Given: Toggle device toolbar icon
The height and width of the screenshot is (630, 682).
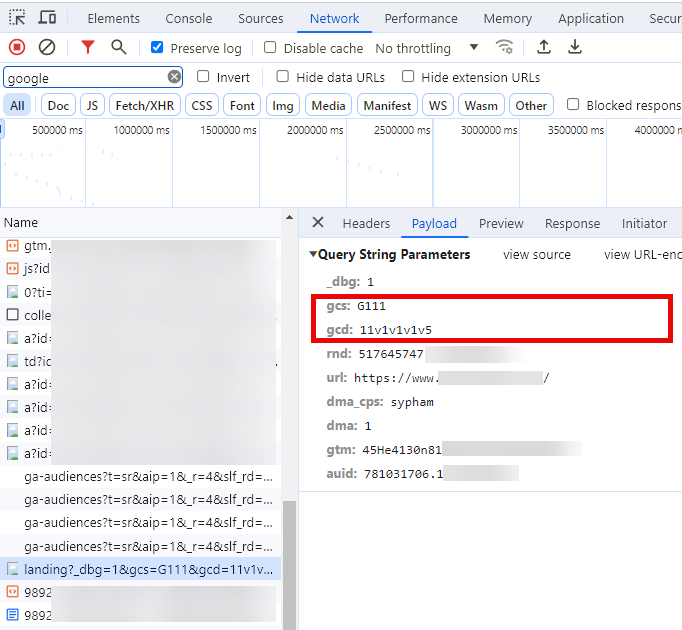Looking at the screenshot, I should 47,18.
